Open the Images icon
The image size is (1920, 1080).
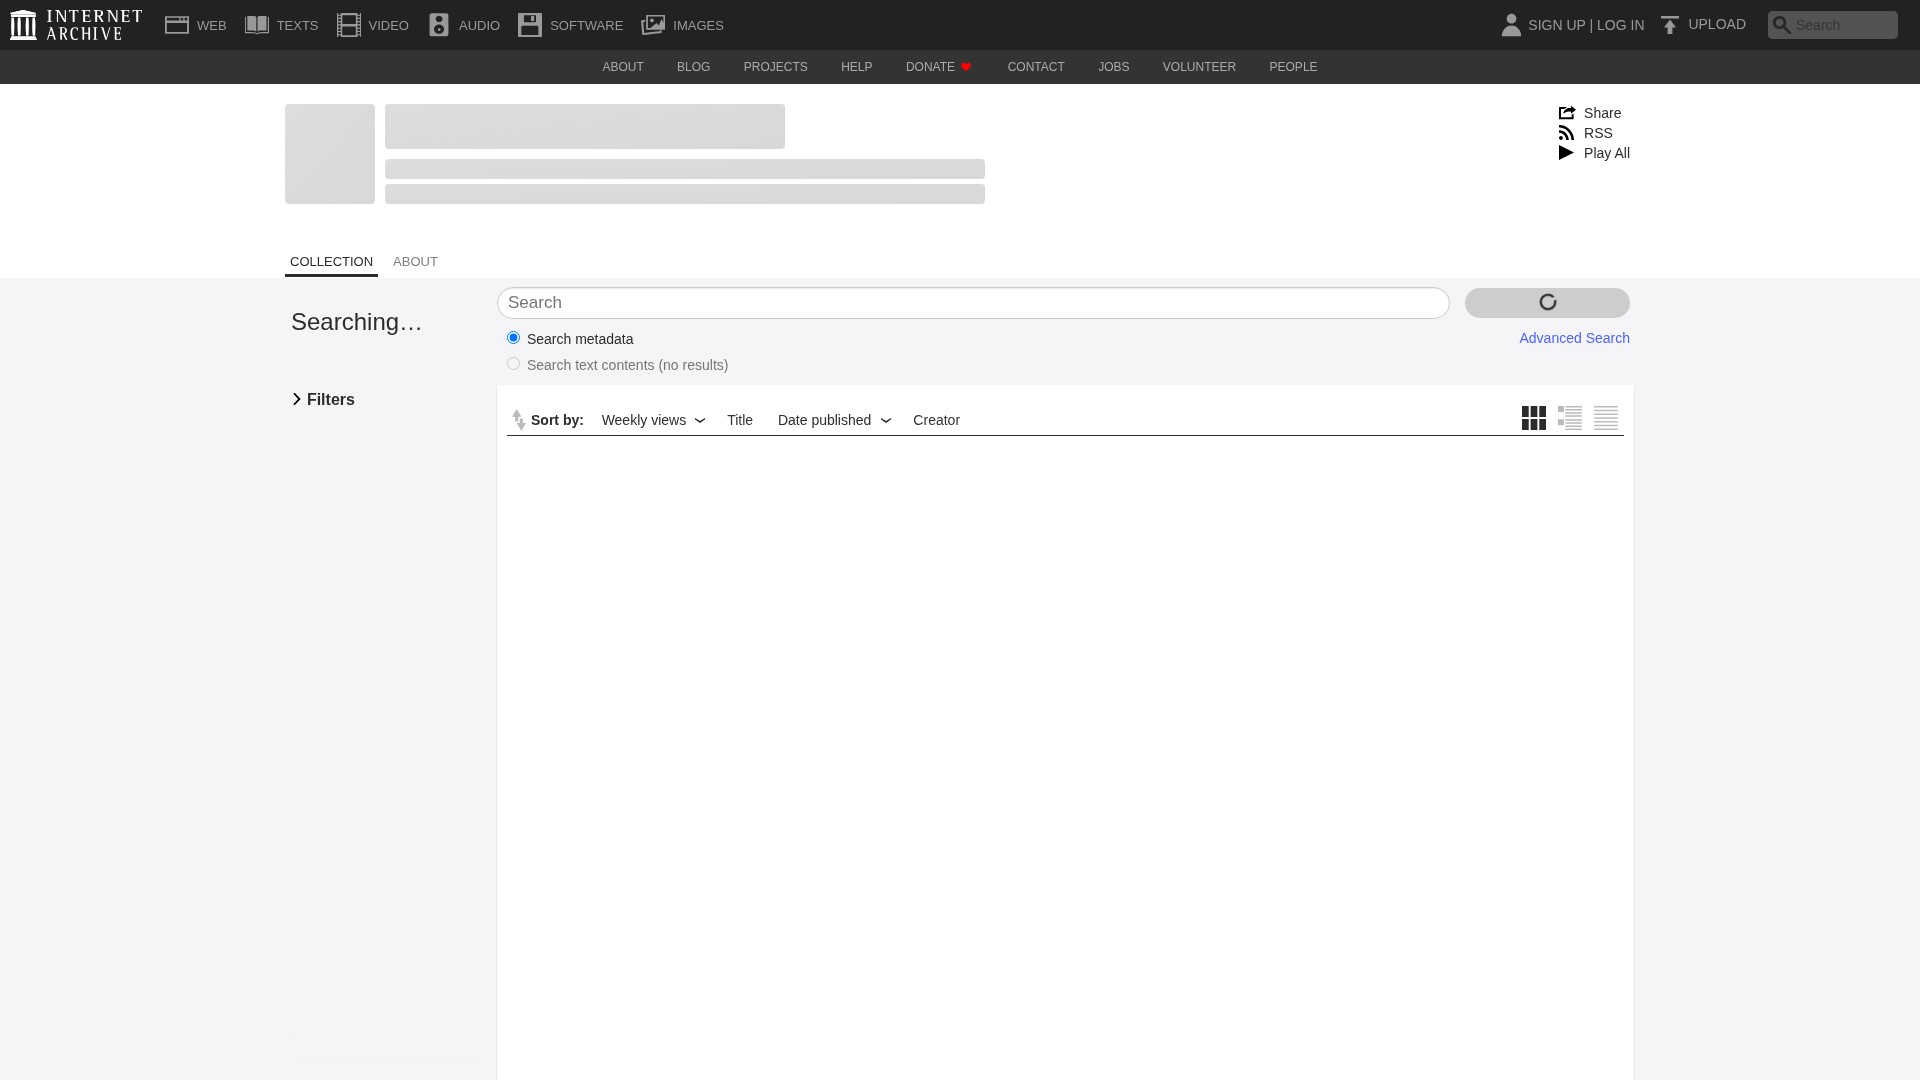[x=653, y=25]
